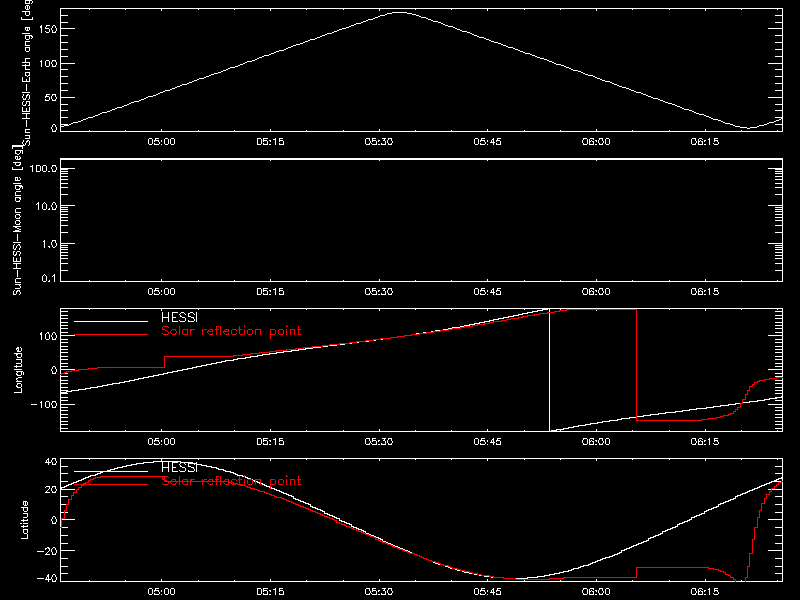Click the 06:15 time label under Longitude plot
This screenshot has height=600, width=800.
click(x=705, y=442)
